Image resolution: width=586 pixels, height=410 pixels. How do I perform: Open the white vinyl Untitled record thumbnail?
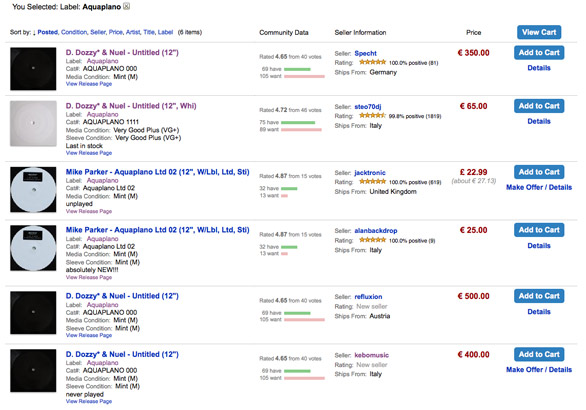click(x=33, y=123)
